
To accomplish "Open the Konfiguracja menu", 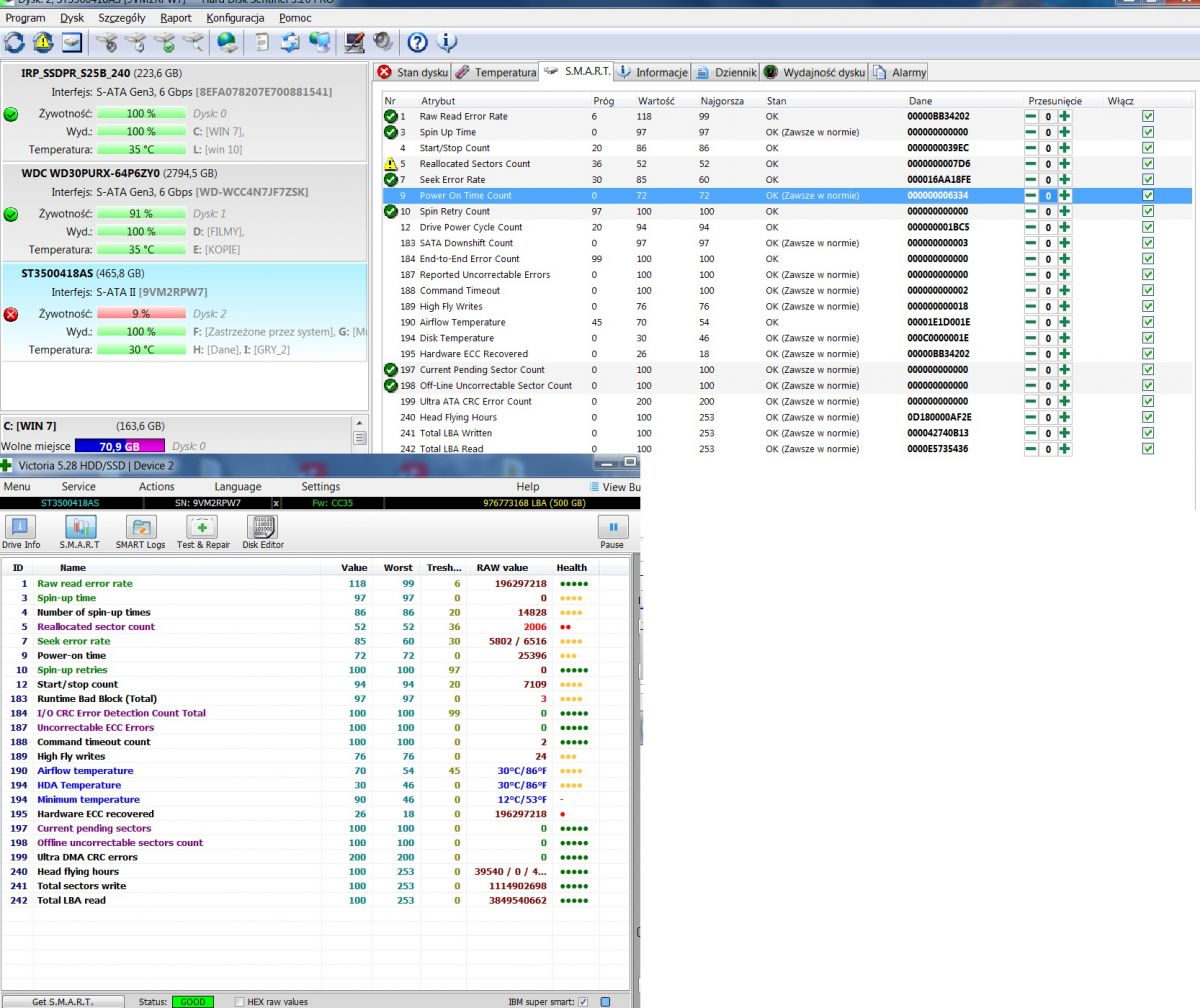I will (236, 18).
